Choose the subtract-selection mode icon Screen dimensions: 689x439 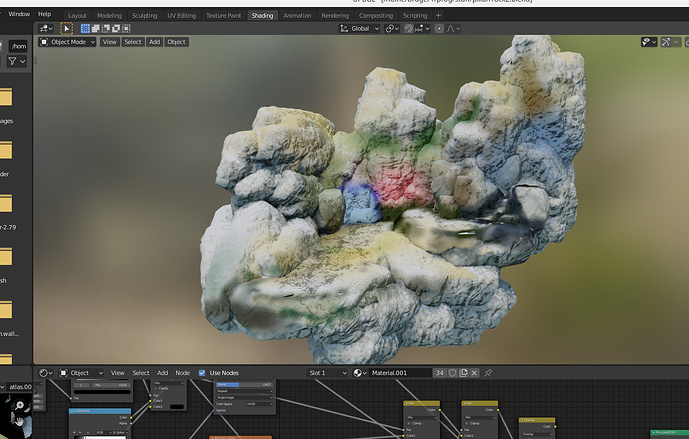[x=106, y=29]
